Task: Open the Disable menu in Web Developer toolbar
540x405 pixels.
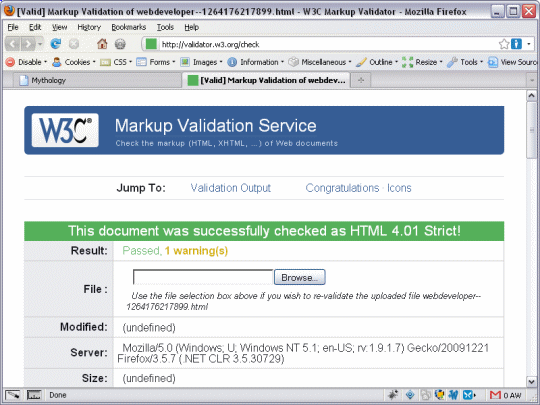Action: pyautogui.click(x=27, y=62)
